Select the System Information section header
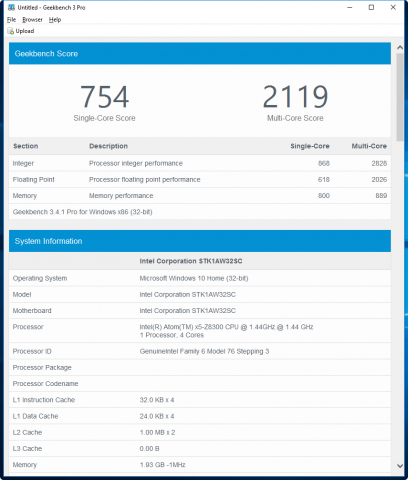 tap(200, 241)
